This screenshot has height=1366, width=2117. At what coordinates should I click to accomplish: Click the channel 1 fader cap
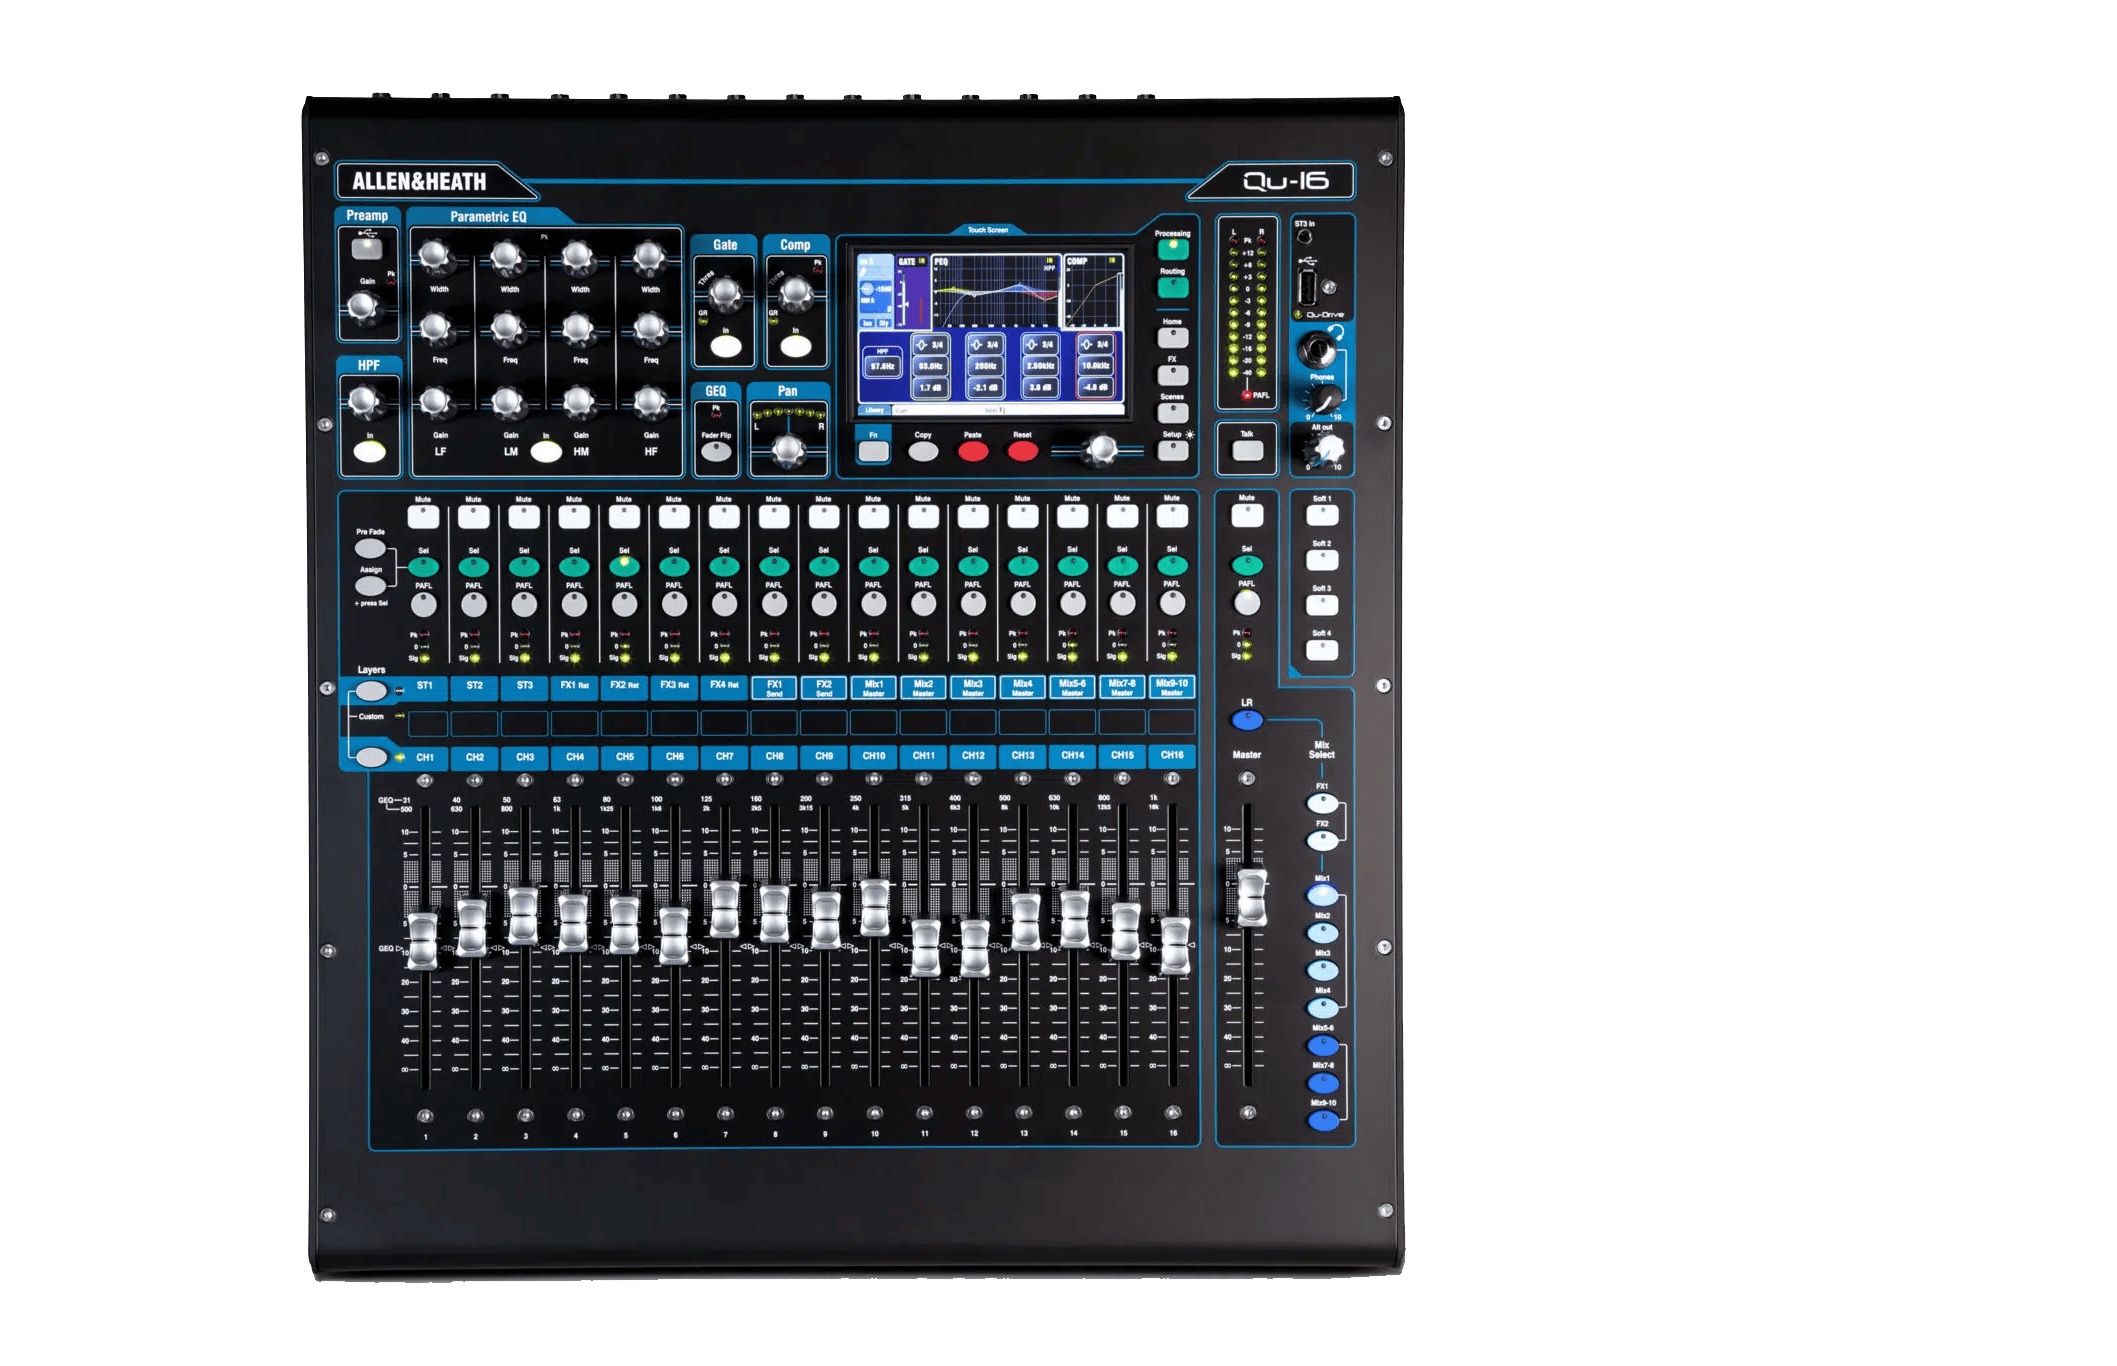click(423, 941)
